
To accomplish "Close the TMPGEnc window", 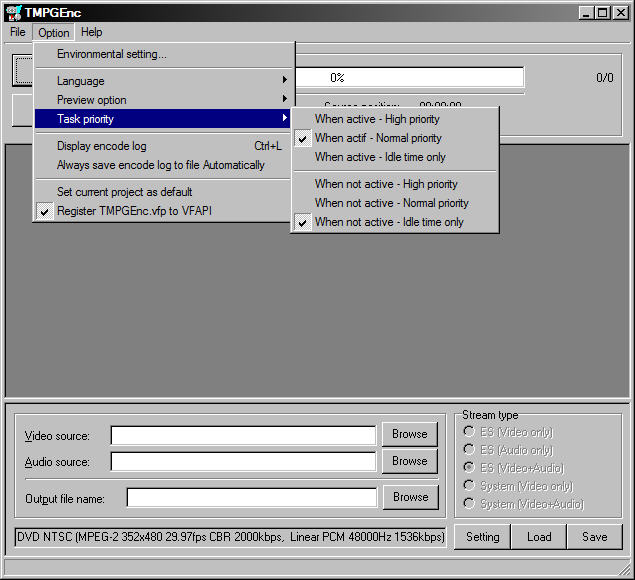I will click(620, 13).
